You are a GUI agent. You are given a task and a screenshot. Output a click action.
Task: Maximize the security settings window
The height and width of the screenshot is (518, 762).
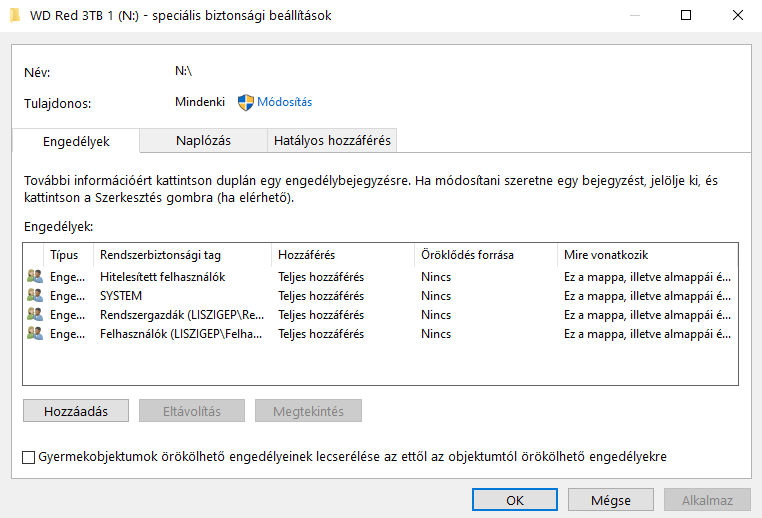pos(686,15)
